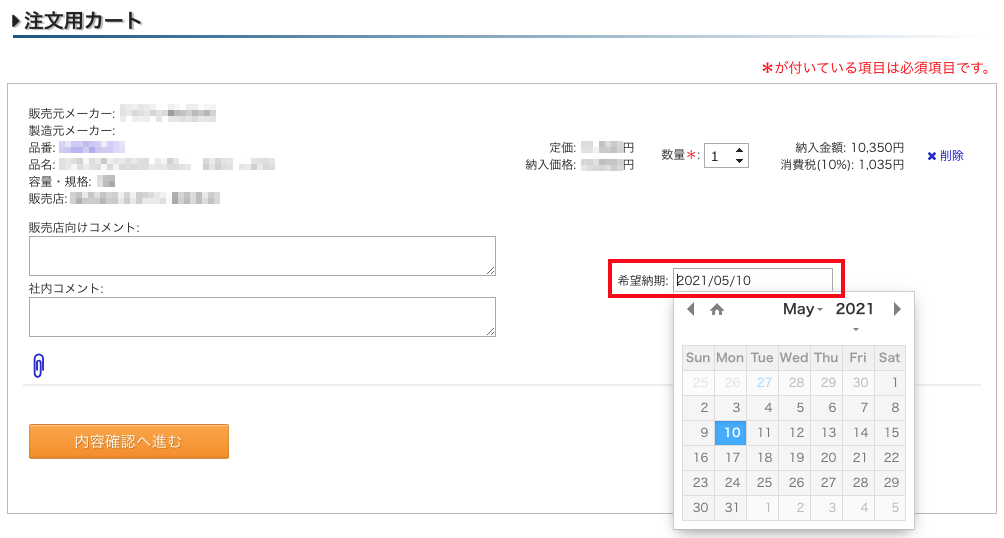Go to next month in calendar

897,309
